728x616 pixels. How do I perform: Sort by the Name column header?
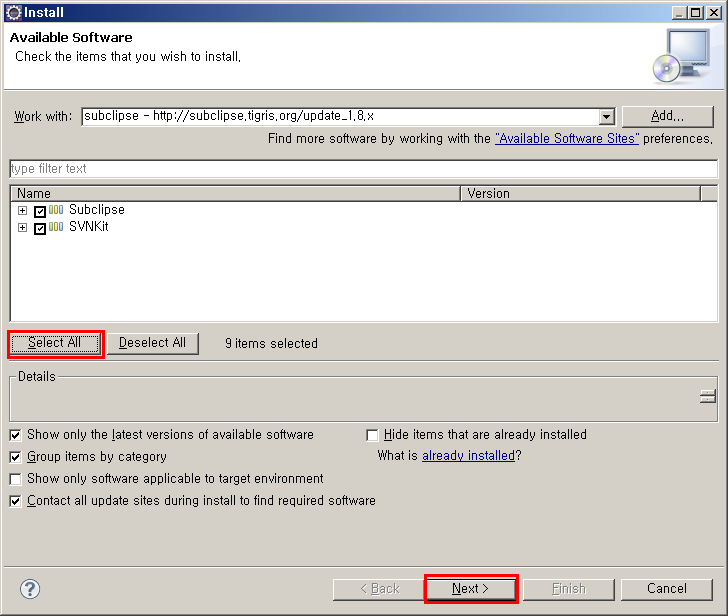235,194
